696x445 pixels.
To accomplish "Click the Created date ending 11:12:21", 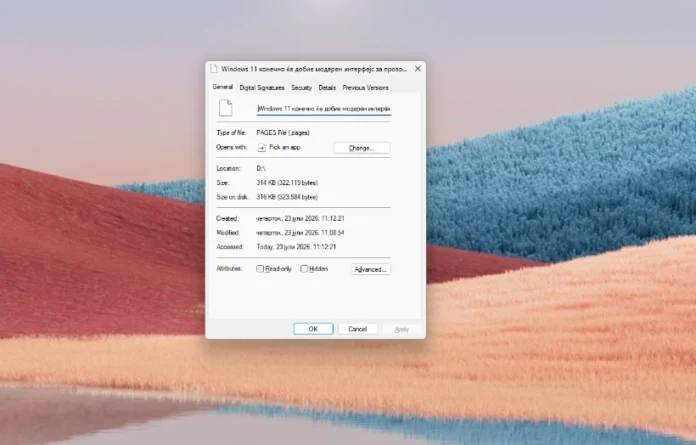I will pyautogui.click(x=300, y=218).
